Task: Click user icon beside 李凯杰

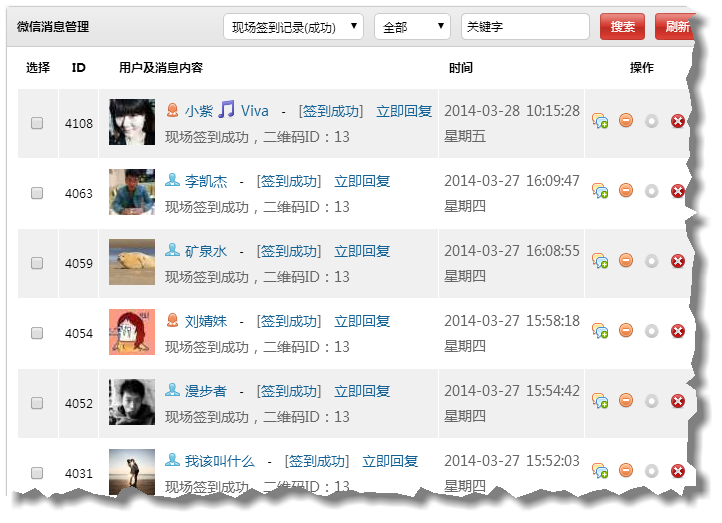Action: tap(172, 180)
